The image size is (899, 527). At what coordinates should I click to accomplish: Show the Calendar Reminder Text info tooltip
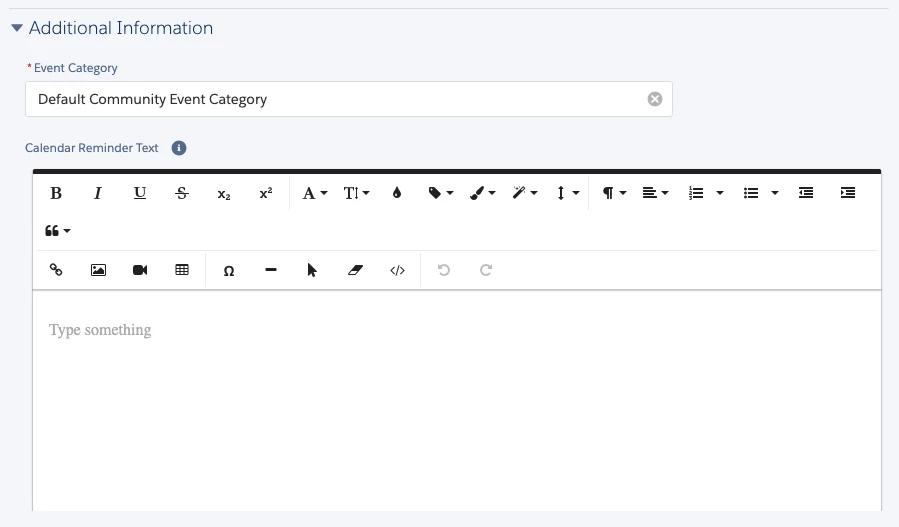179,148
